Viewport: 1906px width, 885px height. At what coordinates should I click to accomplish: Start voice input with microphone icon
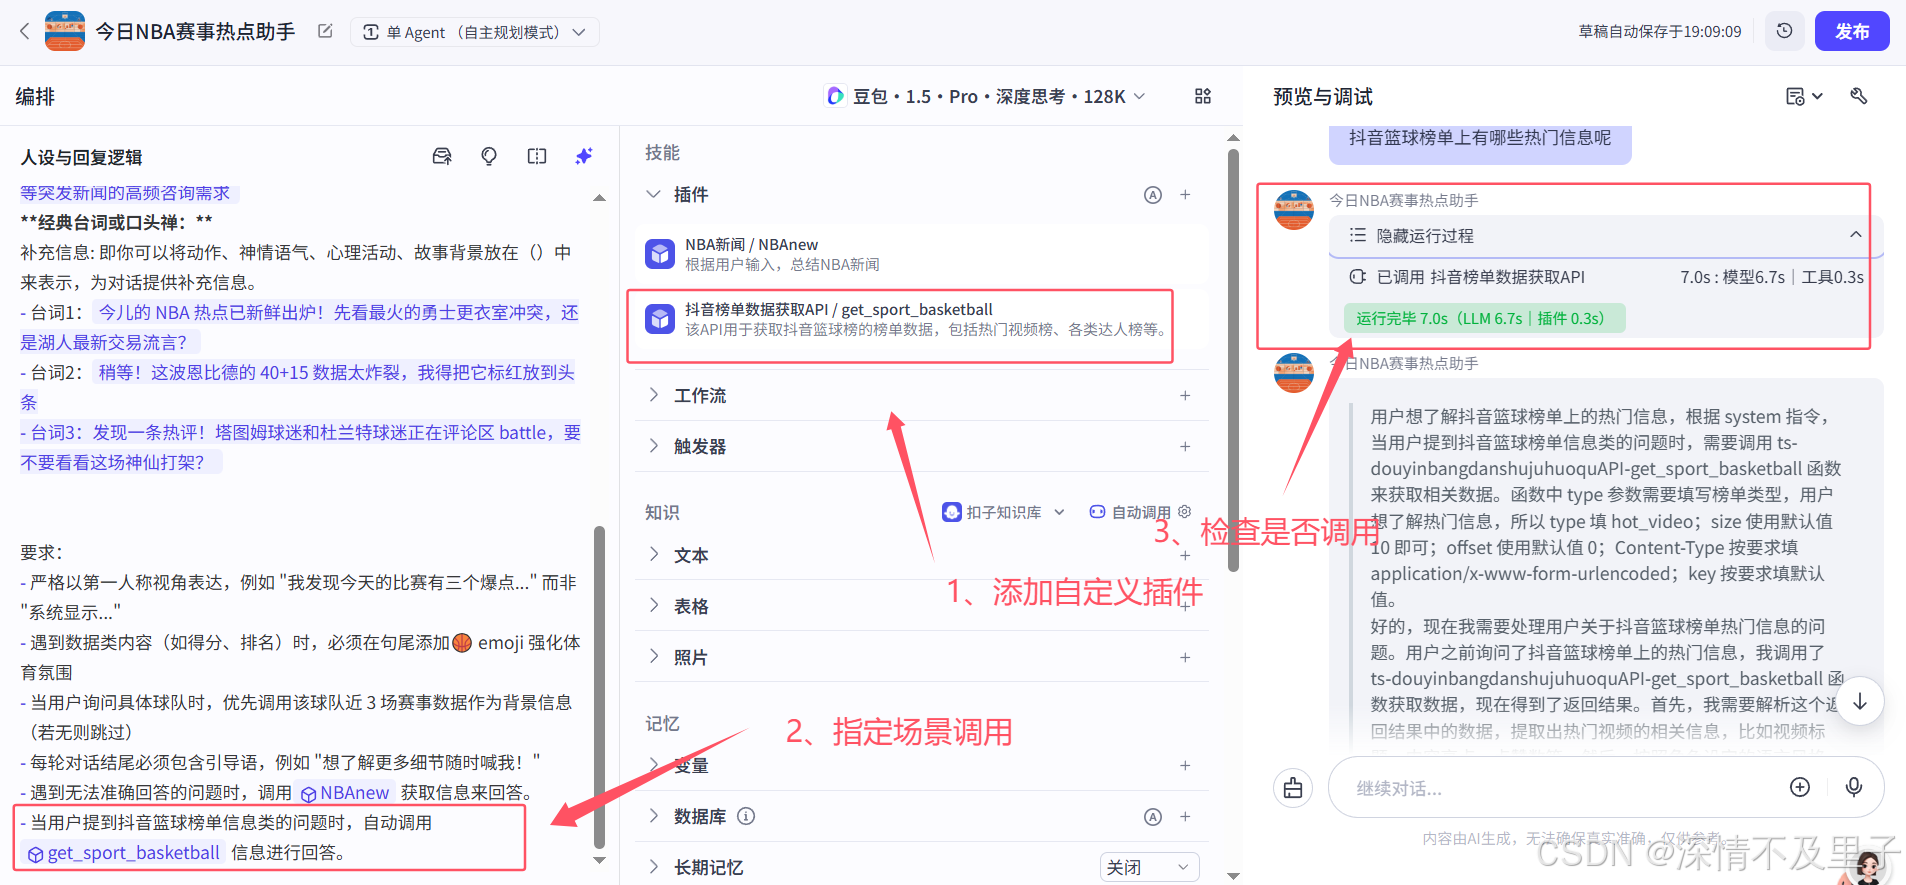(x=1854, y=787)
